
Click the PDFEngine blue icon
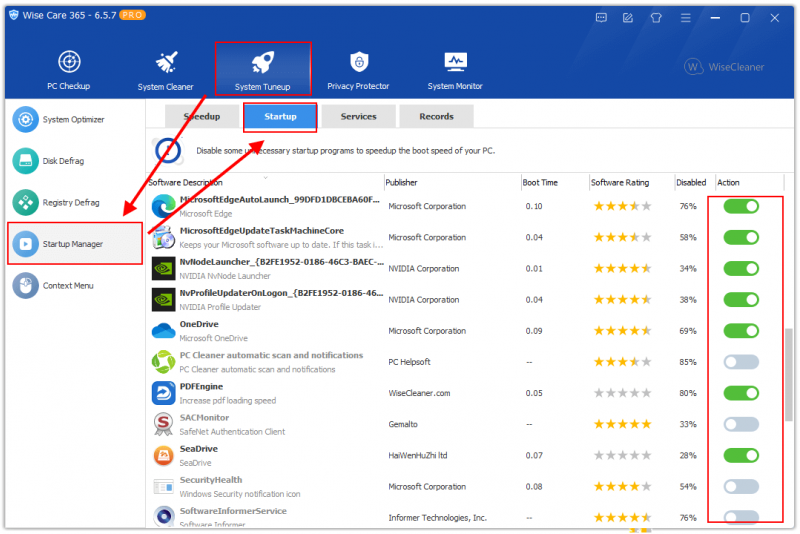[x=164, y=393]
